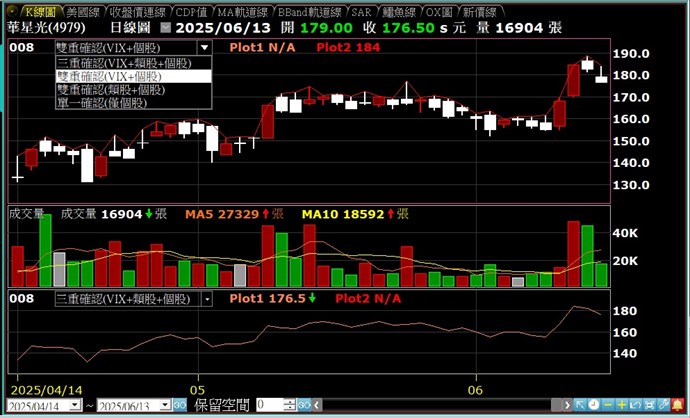
Task: Click the clock icon in bottom toolbar
Action: tap(594, 405)
